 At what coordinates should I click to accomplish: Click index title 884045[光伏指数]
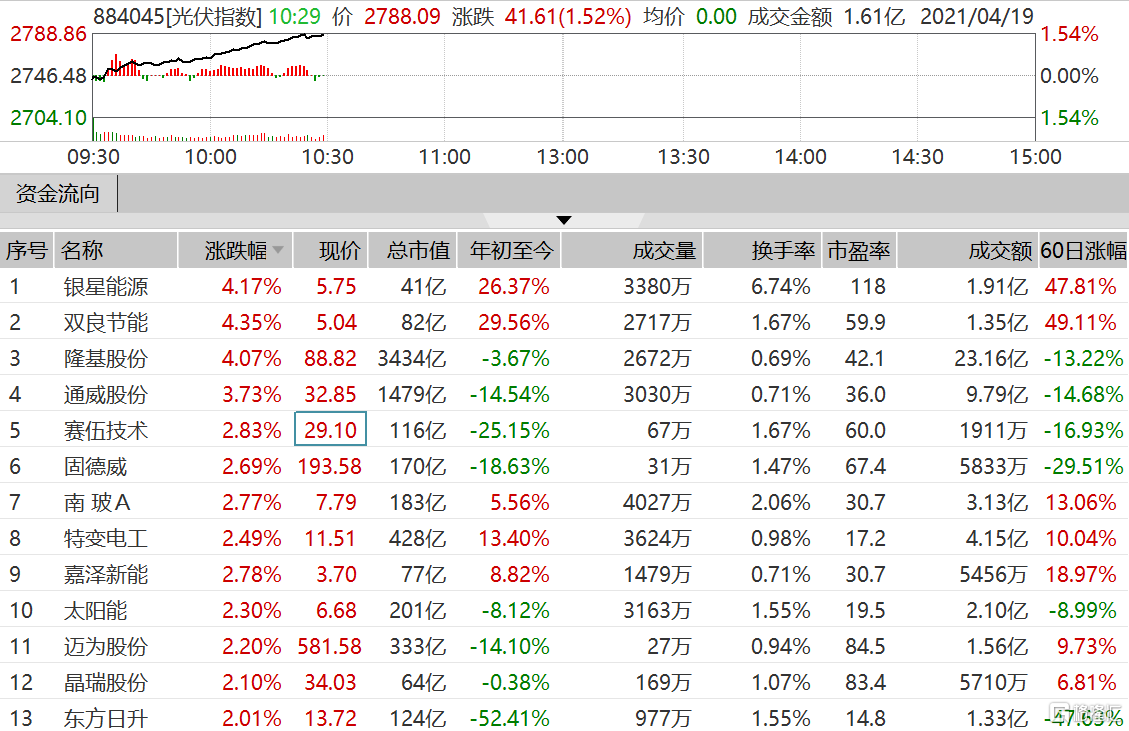coord(178,16)
